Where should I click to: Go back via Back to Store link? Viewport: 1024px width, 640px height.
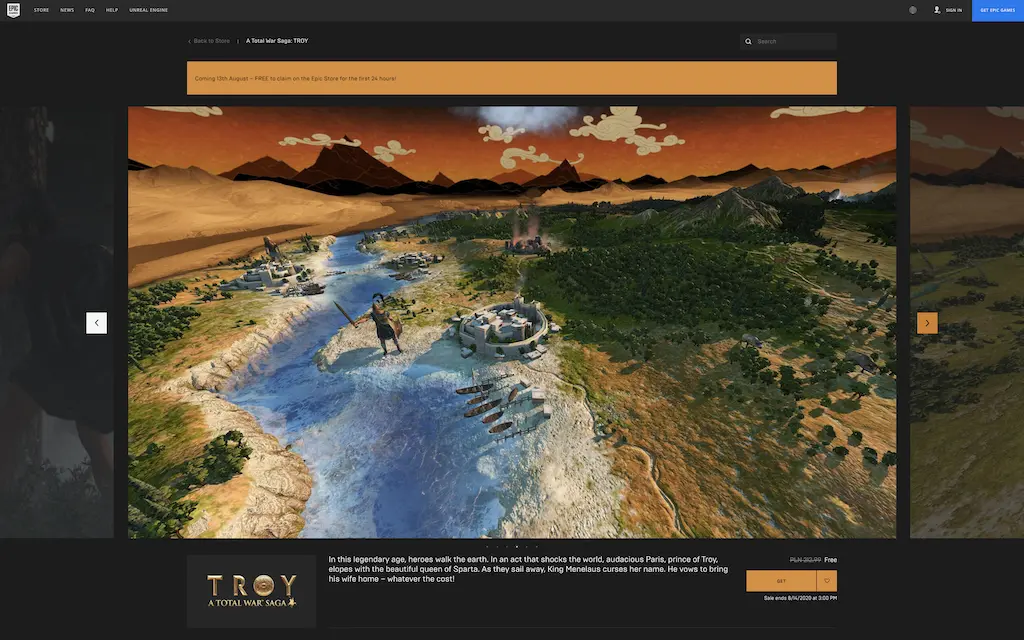coord(209,41)
